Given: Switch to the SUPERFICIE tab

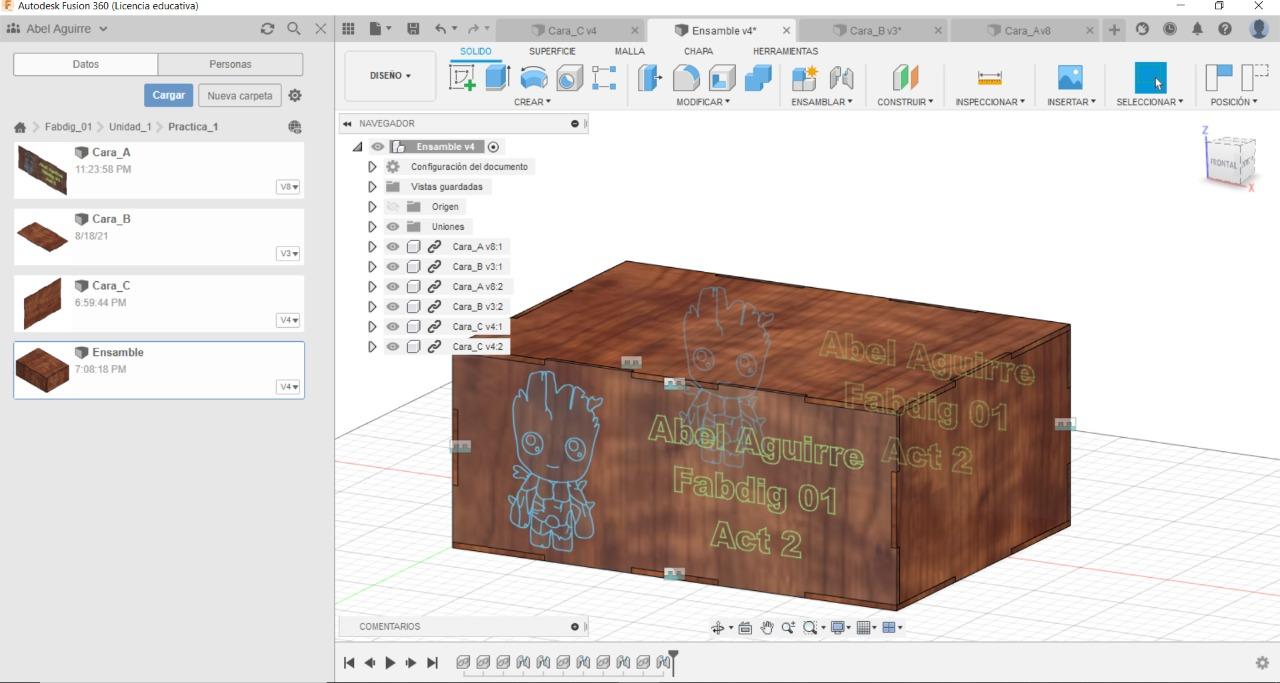Looking at the screenshot, I should tap(552, 51).
